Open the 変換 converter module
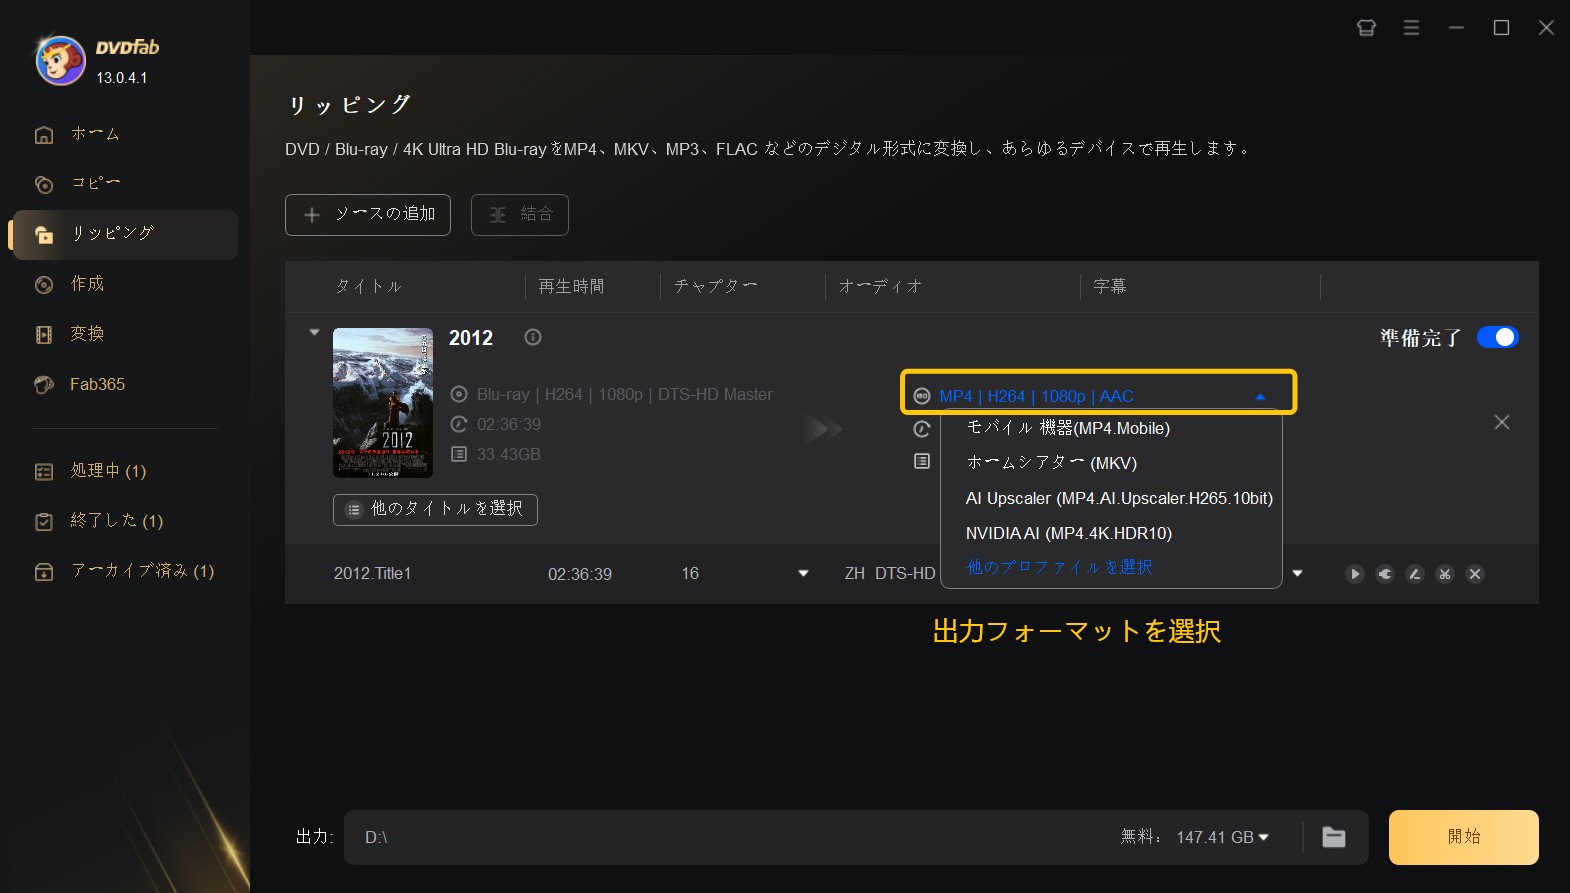This screenshot has height=893, width=1570. [x=87, y=334]
